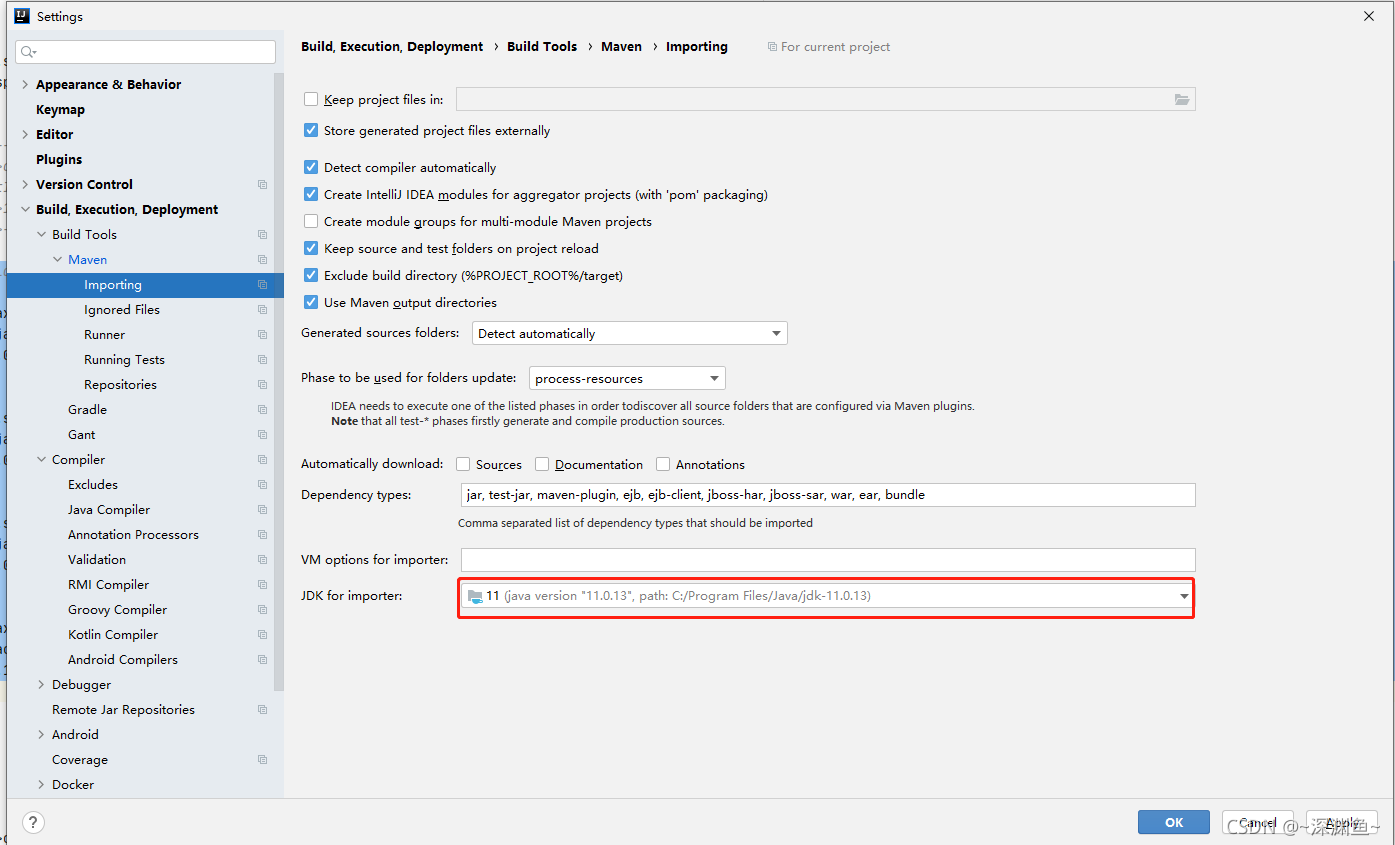Uncheck Store generated project files externally

pos(311,130)
